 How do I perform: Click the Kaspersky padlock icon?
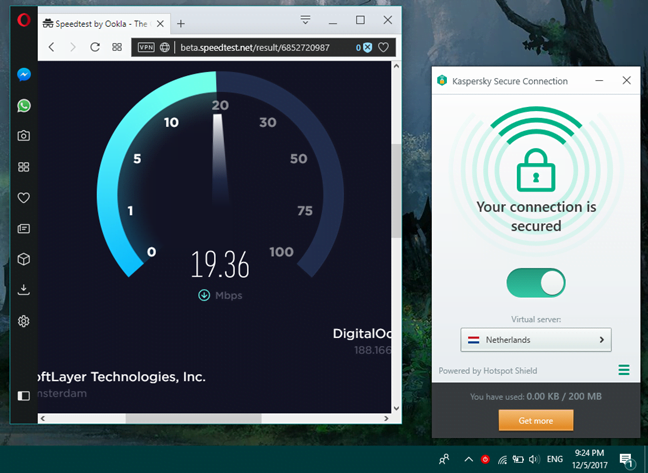tap(536, 170)
